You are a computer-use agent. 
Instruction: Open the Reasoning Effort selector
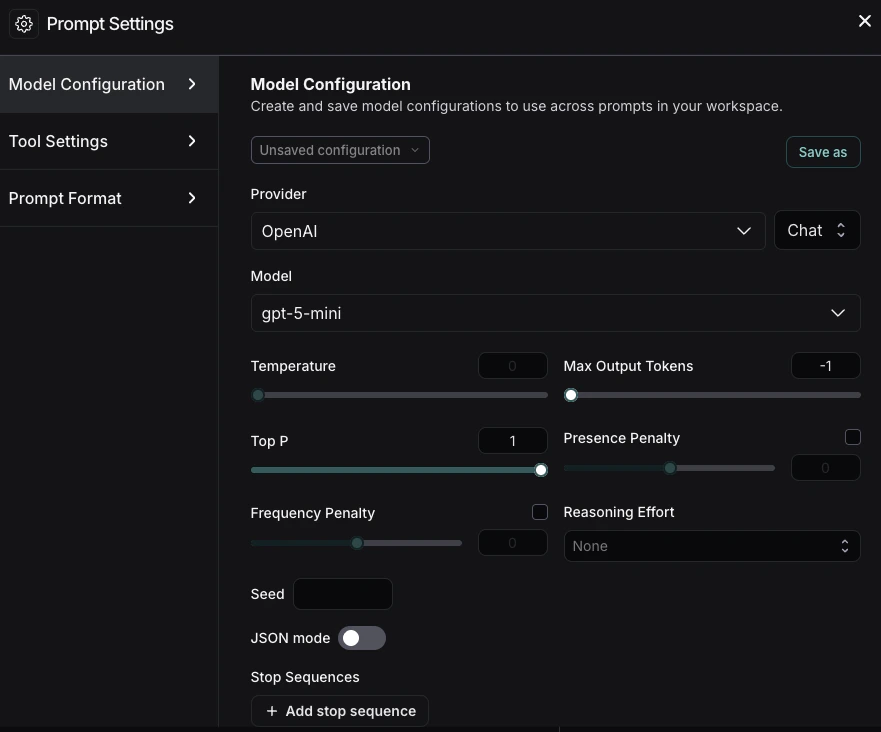712,546
